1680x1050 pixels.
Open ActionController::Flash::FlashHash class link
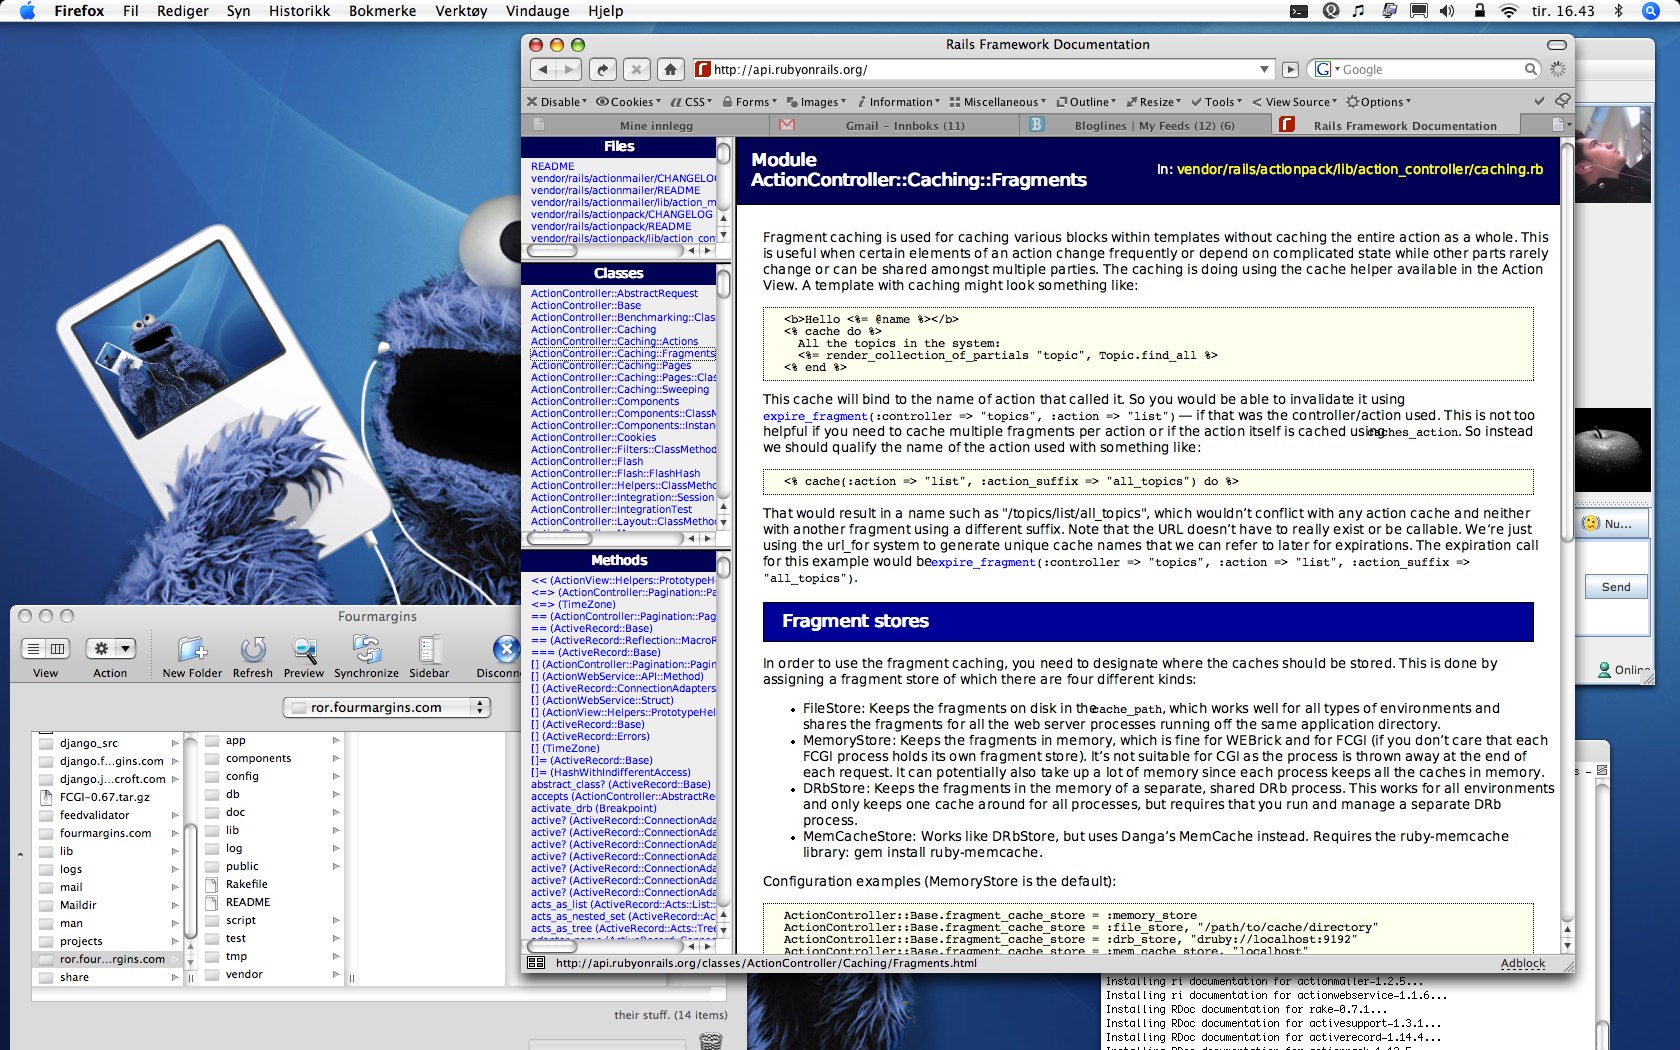(615, 473)
